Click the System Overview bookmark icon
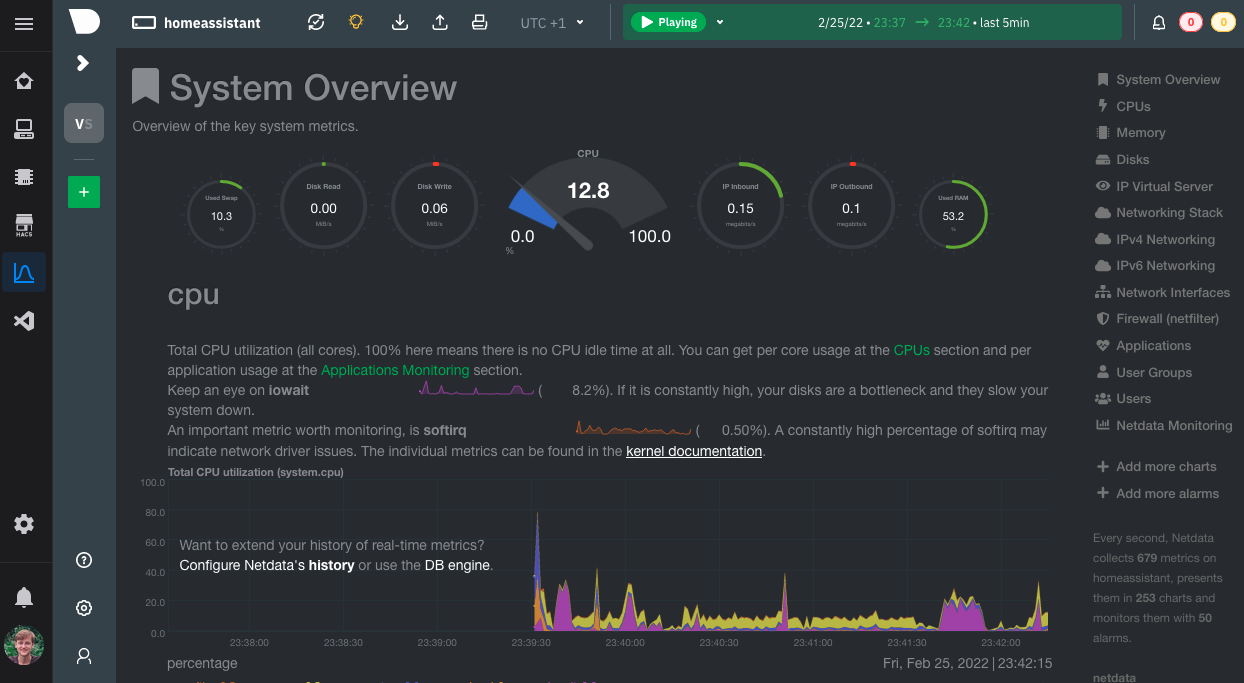The height and width of the screenshot is (683, 1244). 146,86
